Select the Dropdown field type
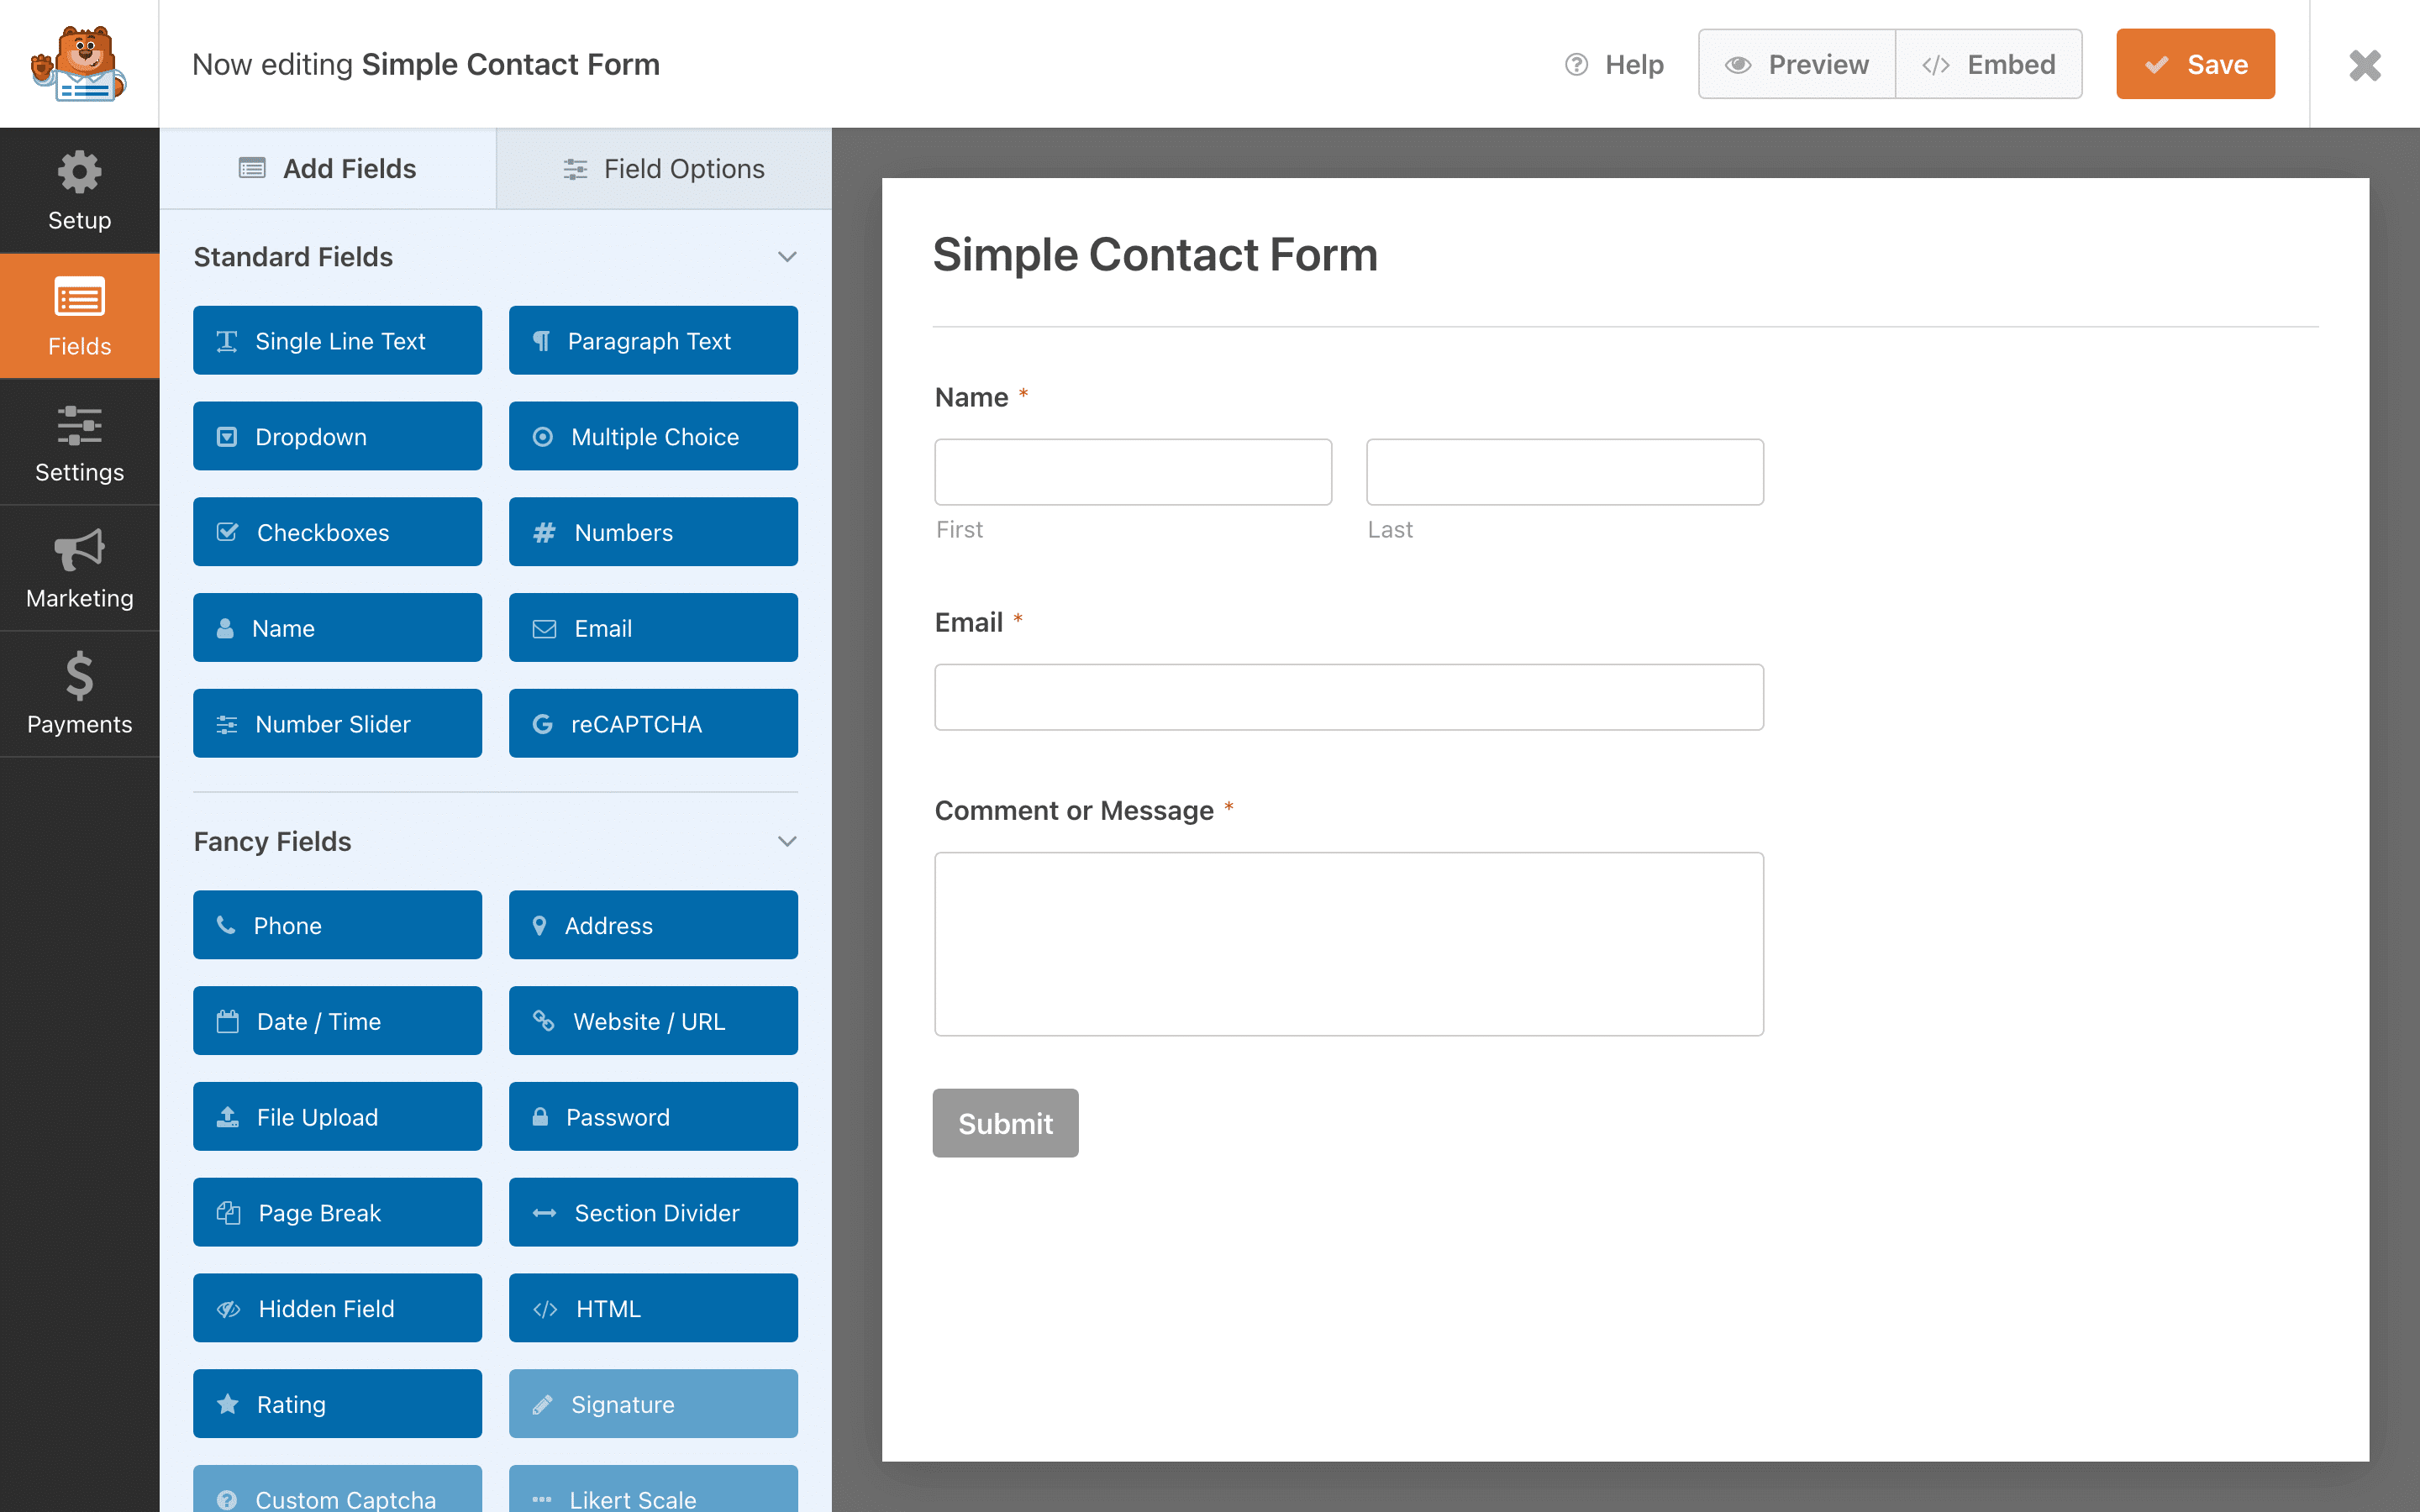 [x=339, y=435]
